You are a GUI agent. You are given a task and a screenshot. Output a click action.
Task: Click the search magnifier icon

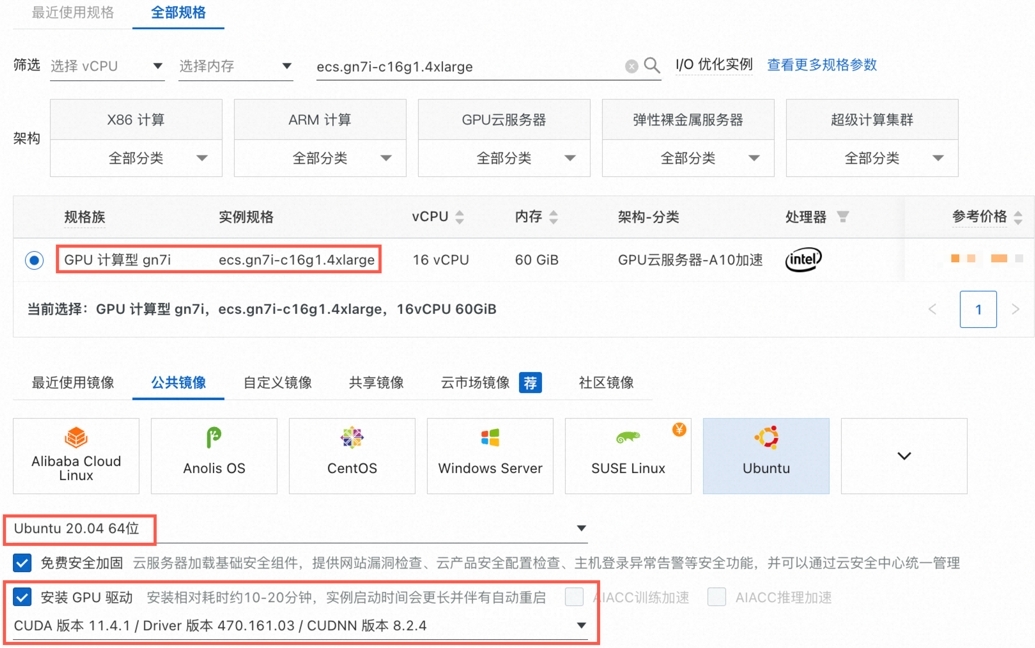(651, 66)
